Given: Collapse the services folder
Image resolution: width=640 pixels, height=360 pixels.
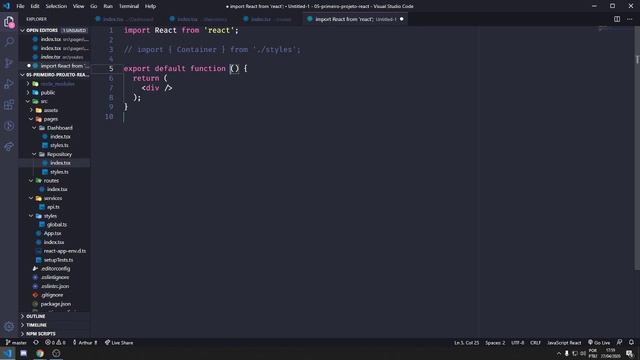Looking at the screenshot, I should click(x=31, y=198).
